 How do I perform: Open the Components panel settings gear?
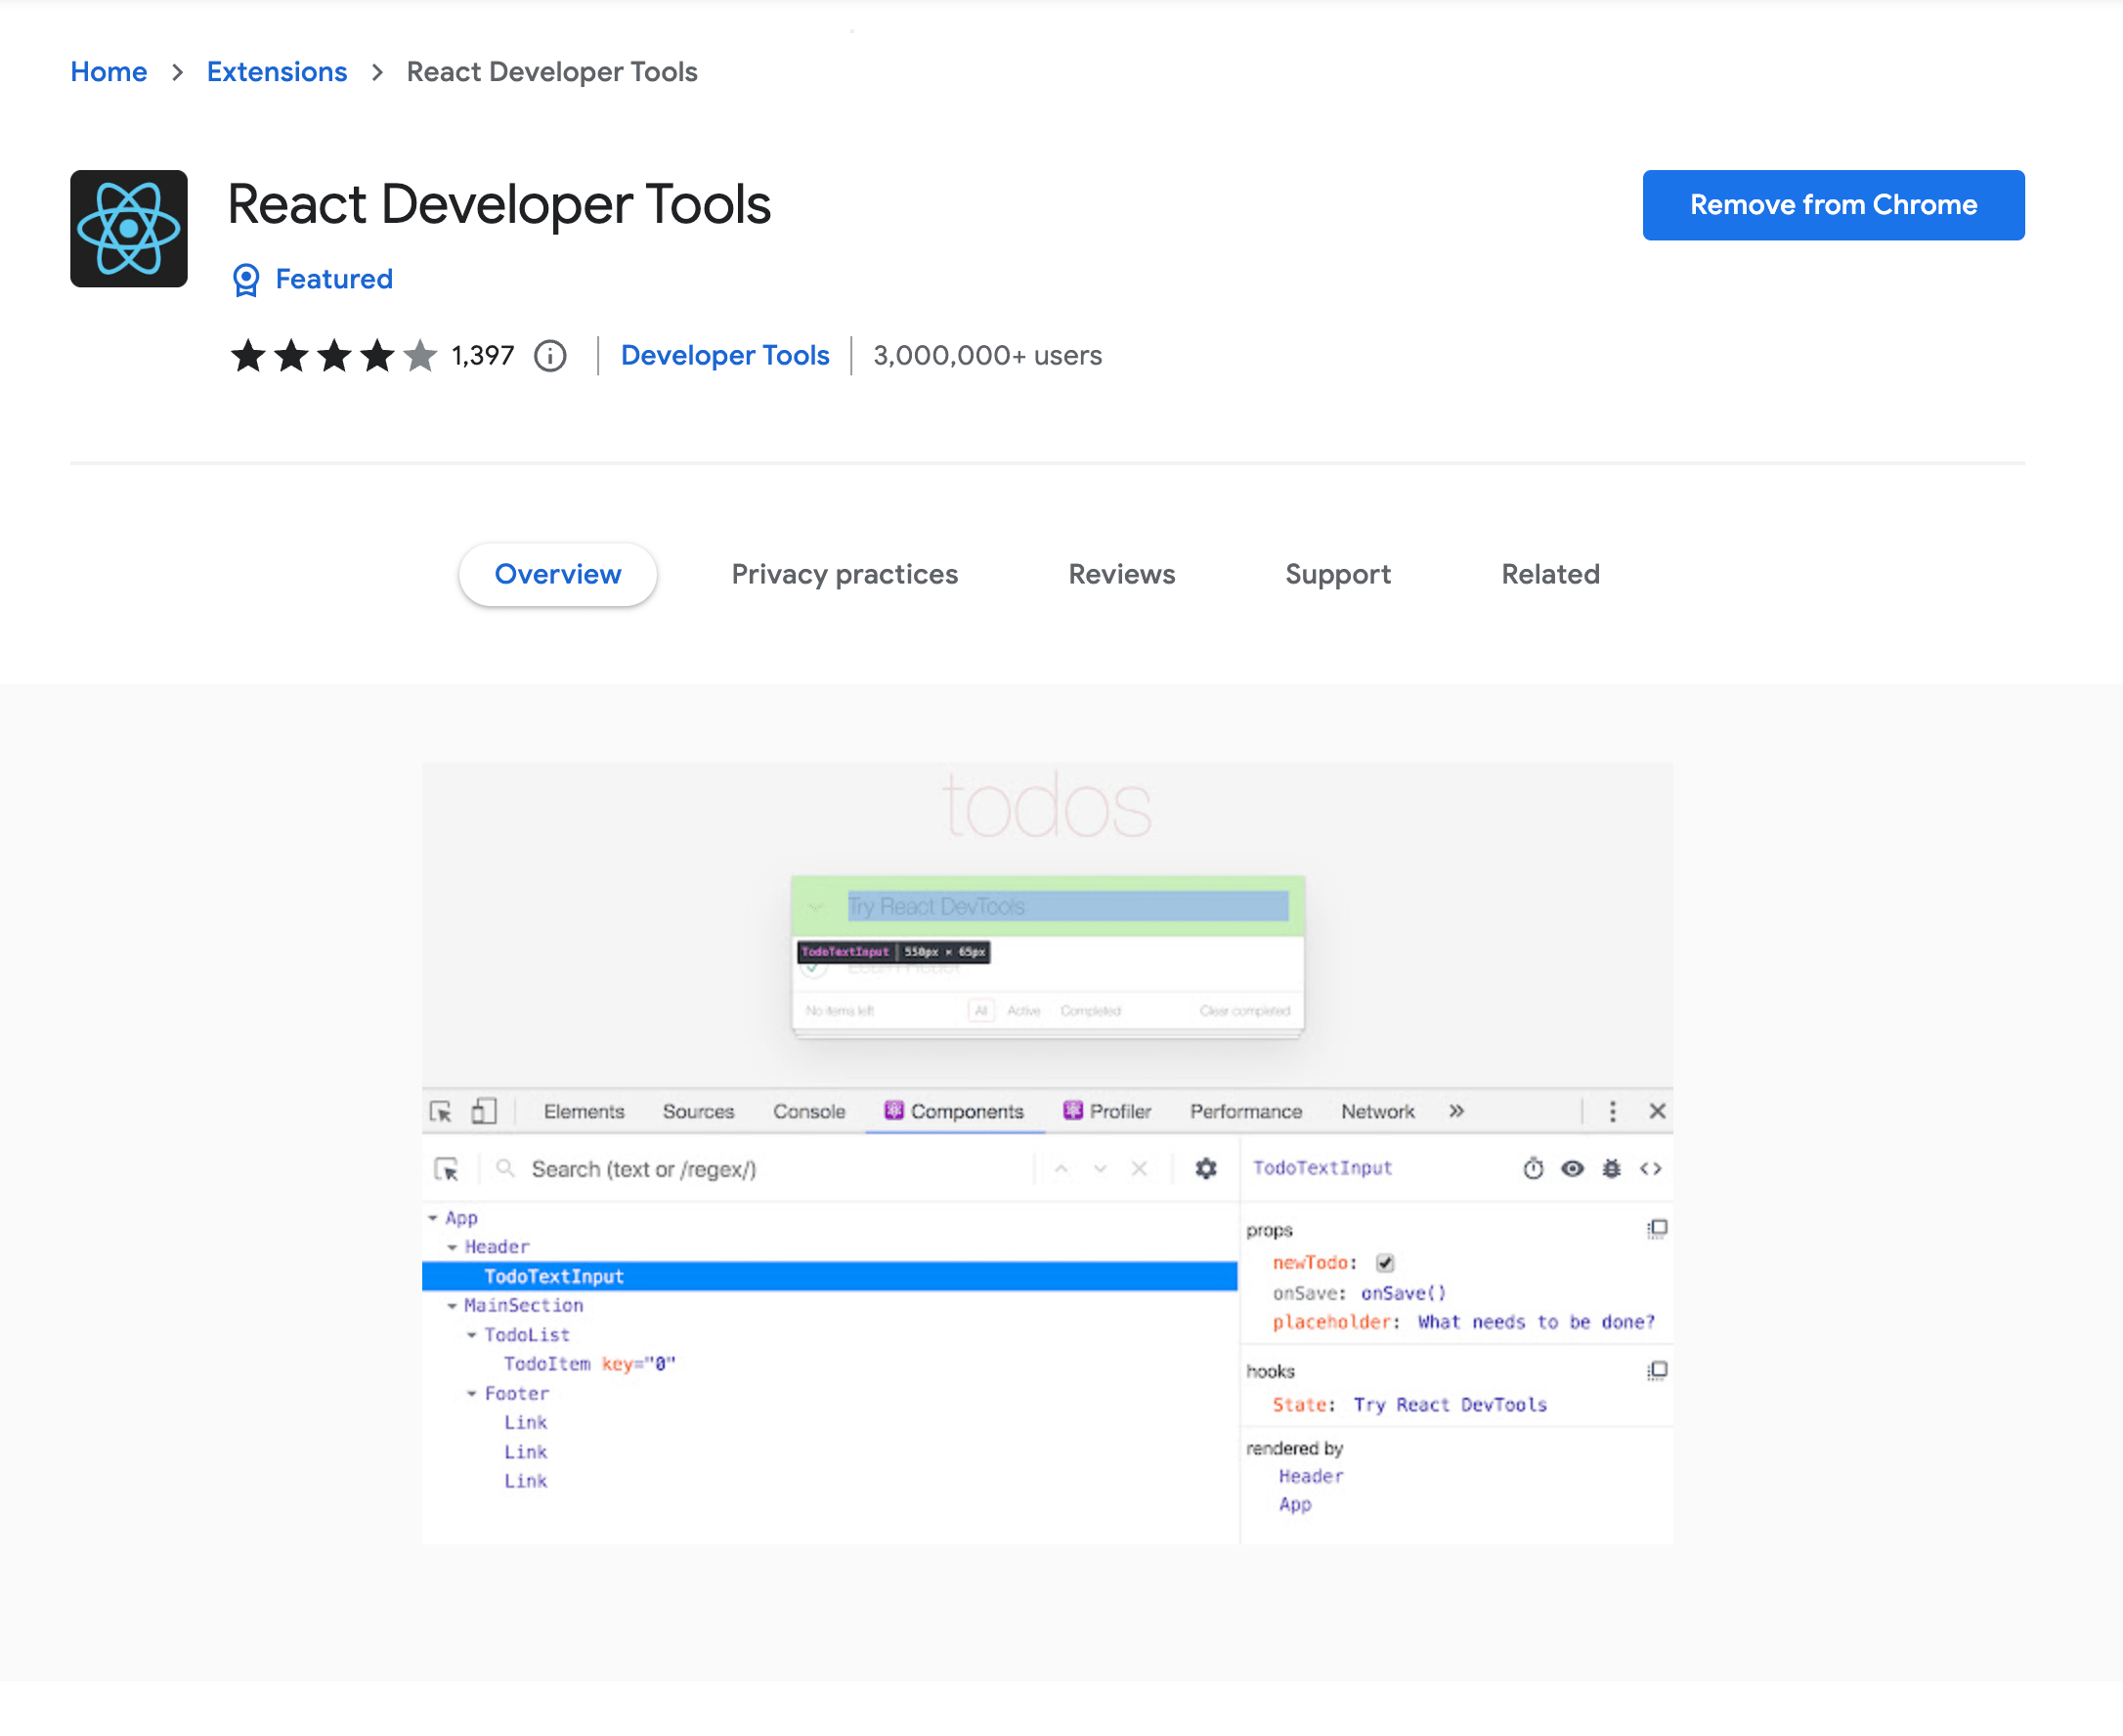pos(1206,1168)
